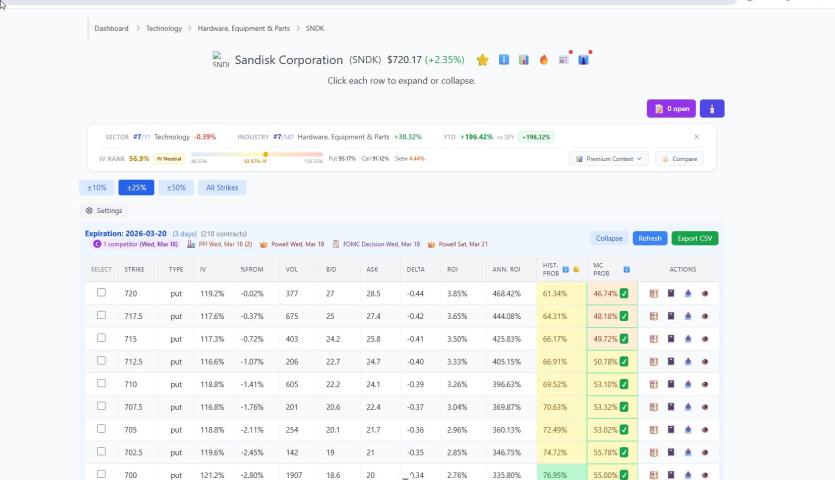
Task: Click the Powell Sat, Mar 21 event tag
Action: (457, 244)
